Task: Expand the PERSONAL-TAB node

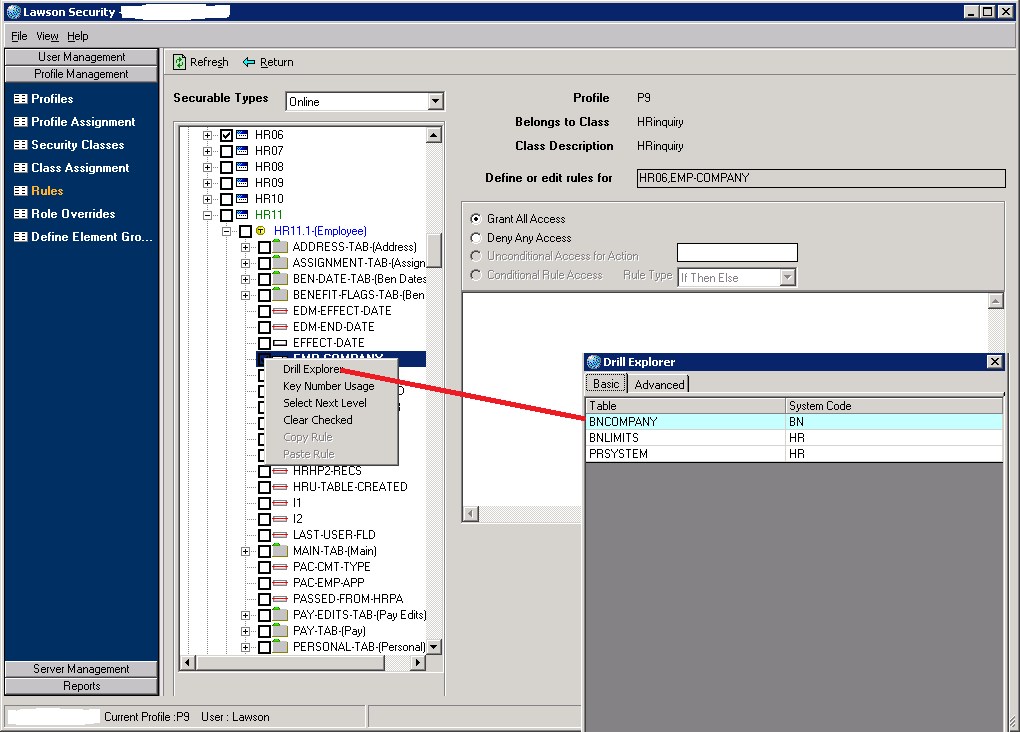Action: coord(245,647)
